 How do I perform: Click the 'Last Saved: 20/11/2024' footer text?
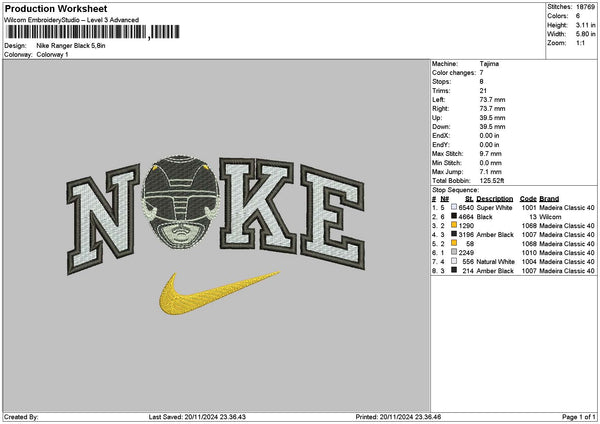point(197,417)
